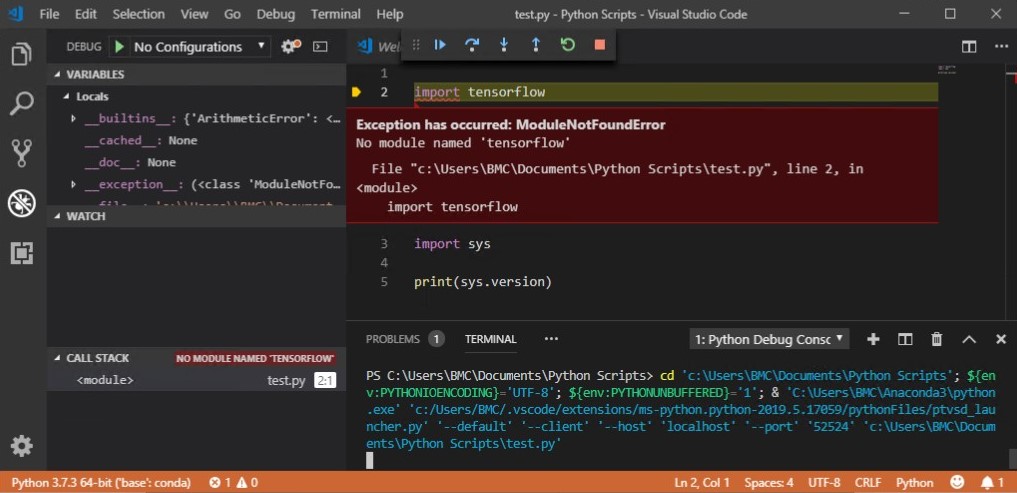Step Out in the debug toolbar
Screen dimensions: 1017x493
[536, 45]
